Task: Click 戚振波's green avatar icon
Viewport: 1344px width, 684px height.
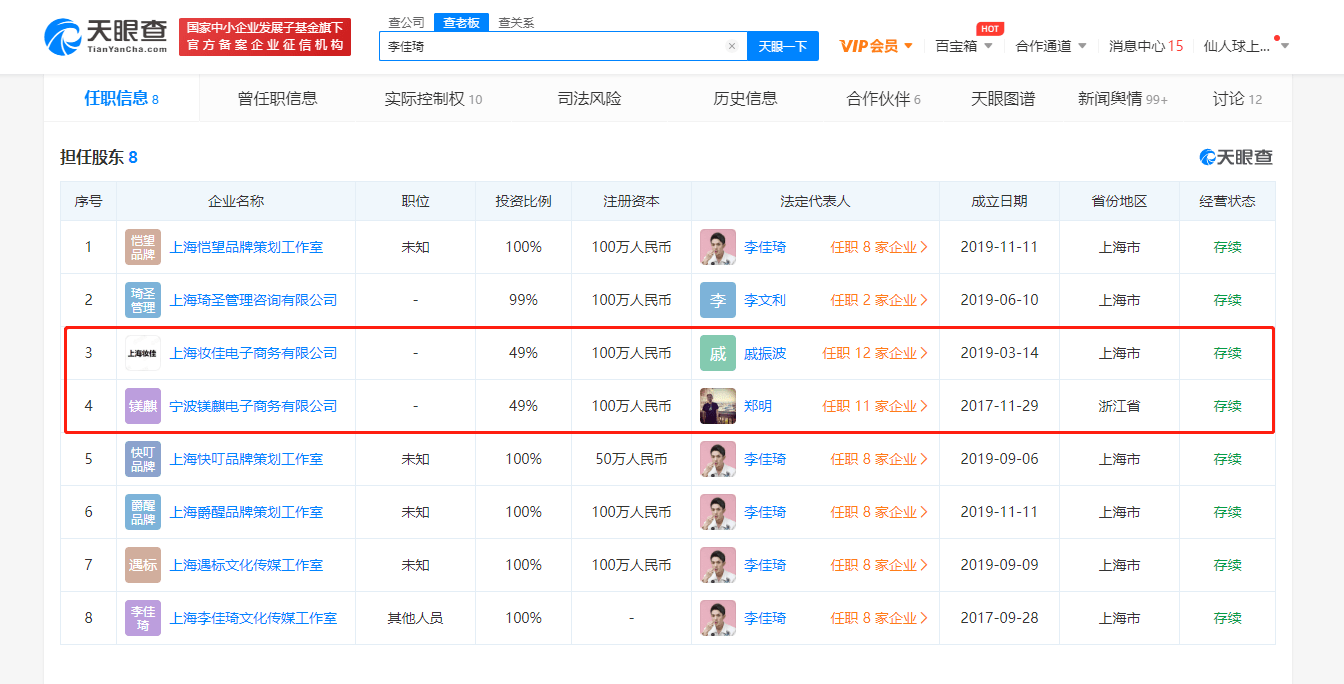Action: coord(718,353)
